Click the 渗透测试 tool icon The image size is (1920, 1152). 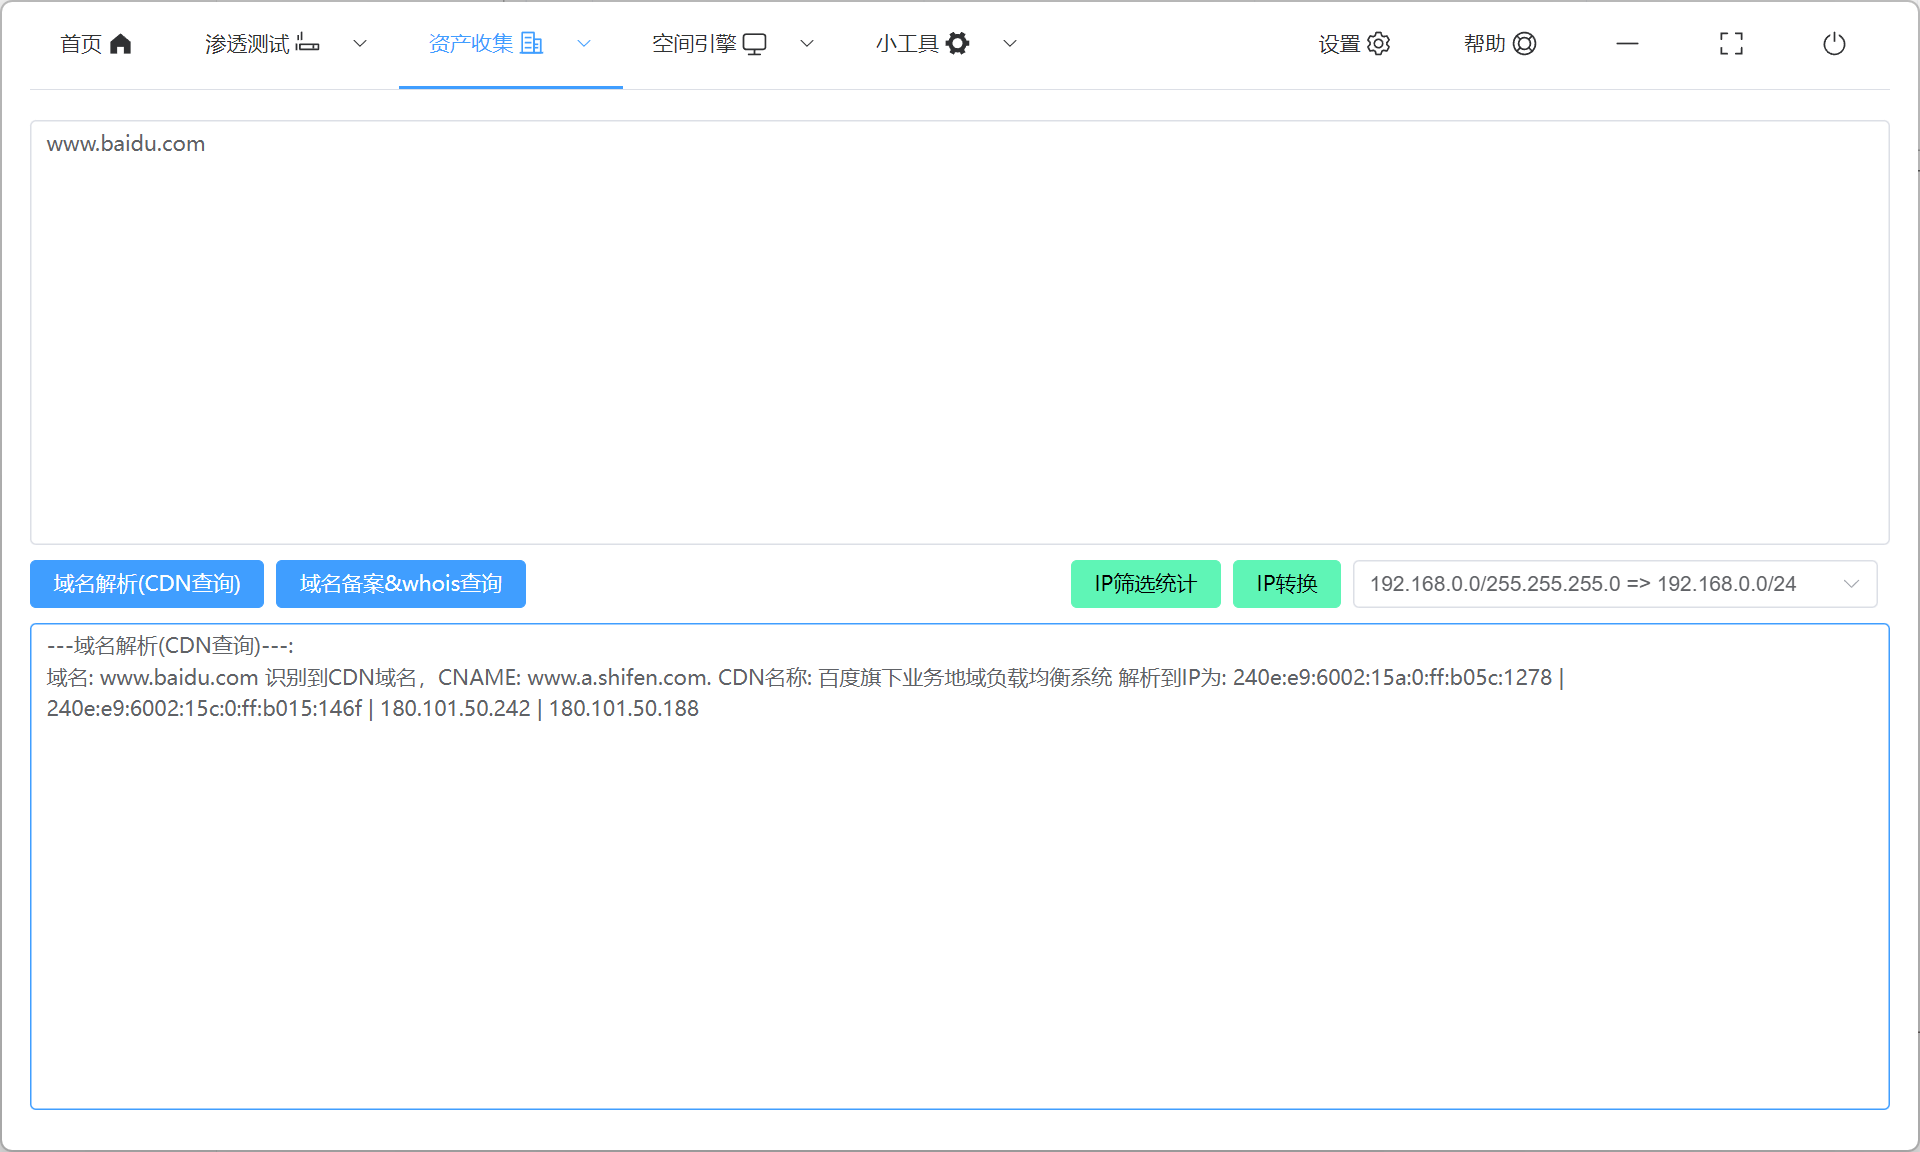tap(308, 44)
